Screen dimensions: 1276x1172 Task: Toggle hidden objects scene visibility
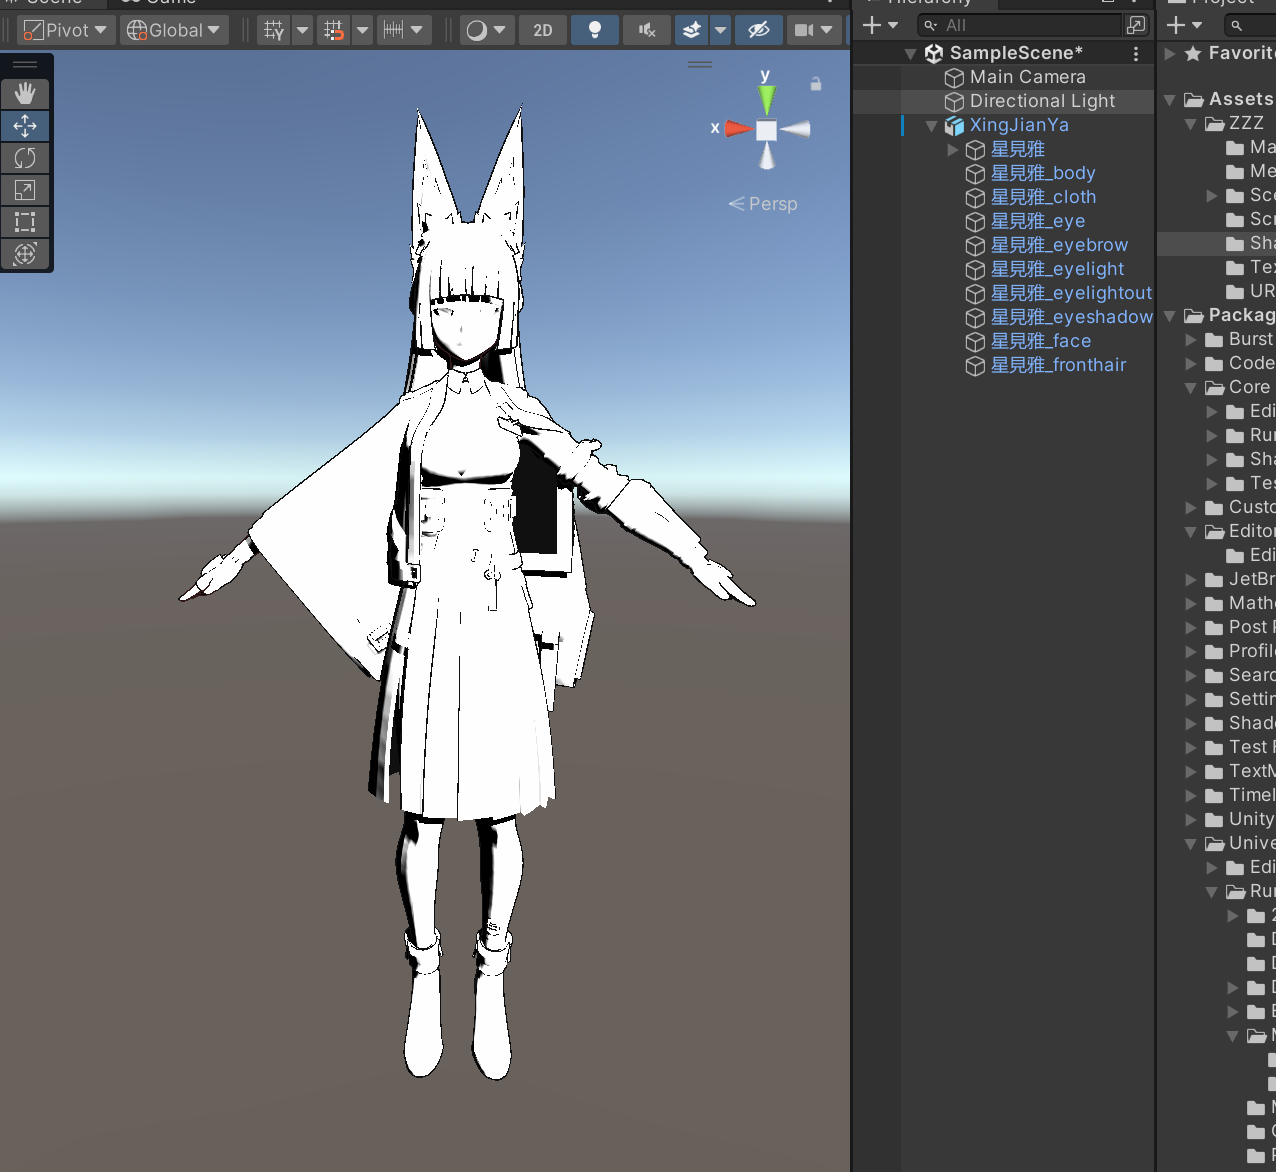coord(759,30)
